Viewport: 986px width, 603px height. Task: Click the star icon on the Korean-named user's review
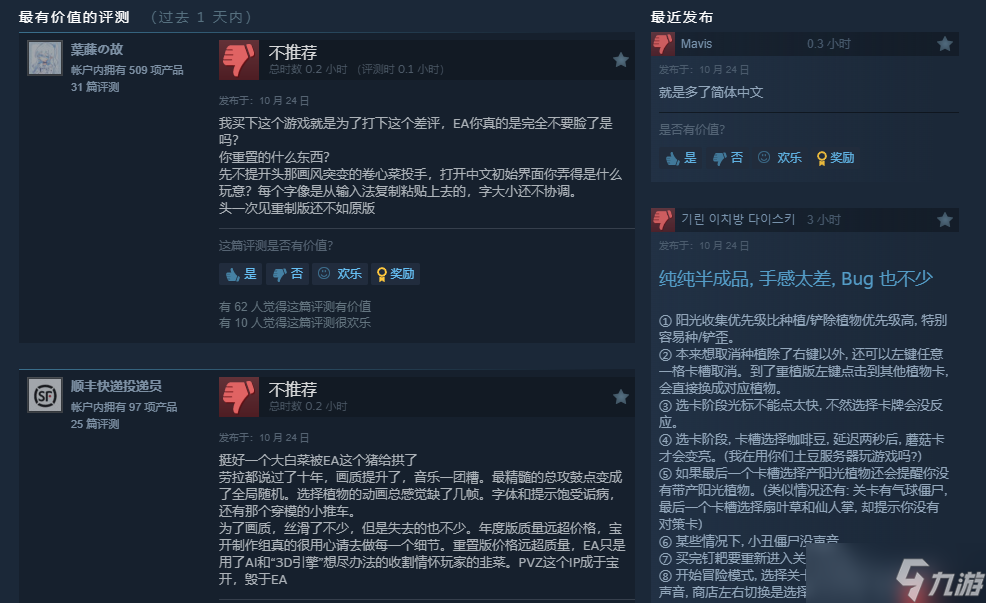944,219
